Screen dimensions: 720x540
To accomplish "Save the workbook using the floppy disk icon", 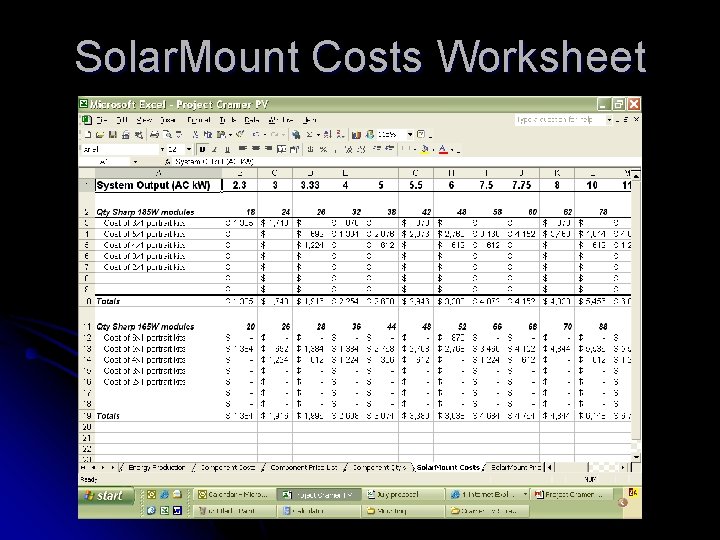I will pyautogui.click(x=112, y=135).
